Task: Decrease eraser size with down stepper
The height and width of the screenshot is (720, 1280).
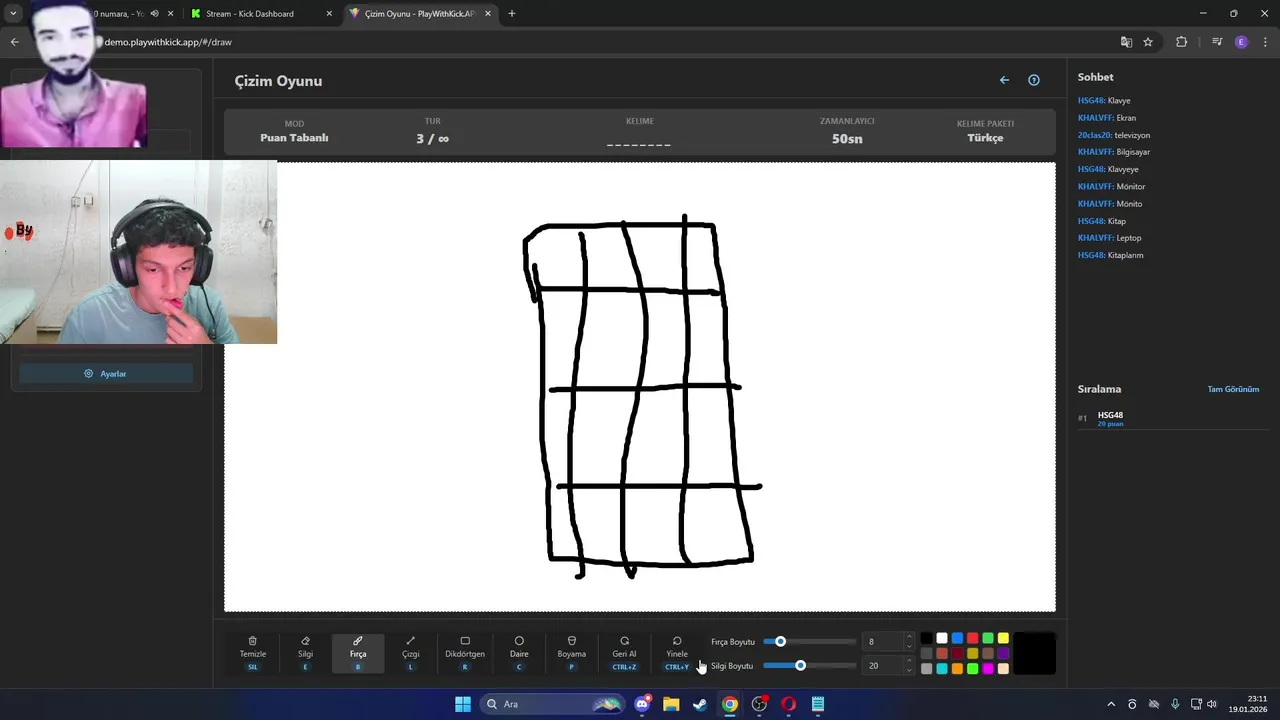Action: click(x=909, y=671)
